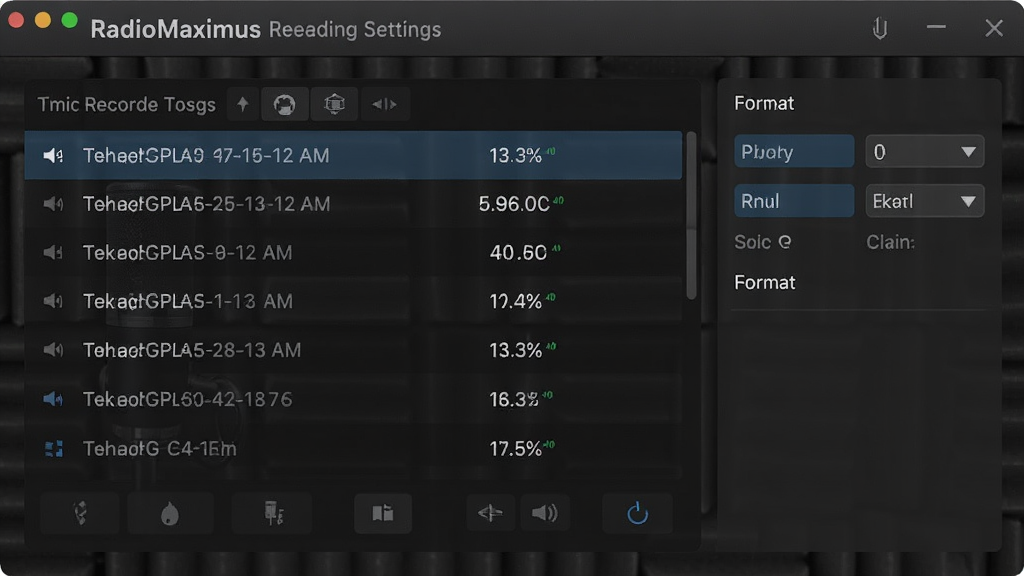
Task: Click the water droplet icon in the bottom bar
Action: [170, 513]
